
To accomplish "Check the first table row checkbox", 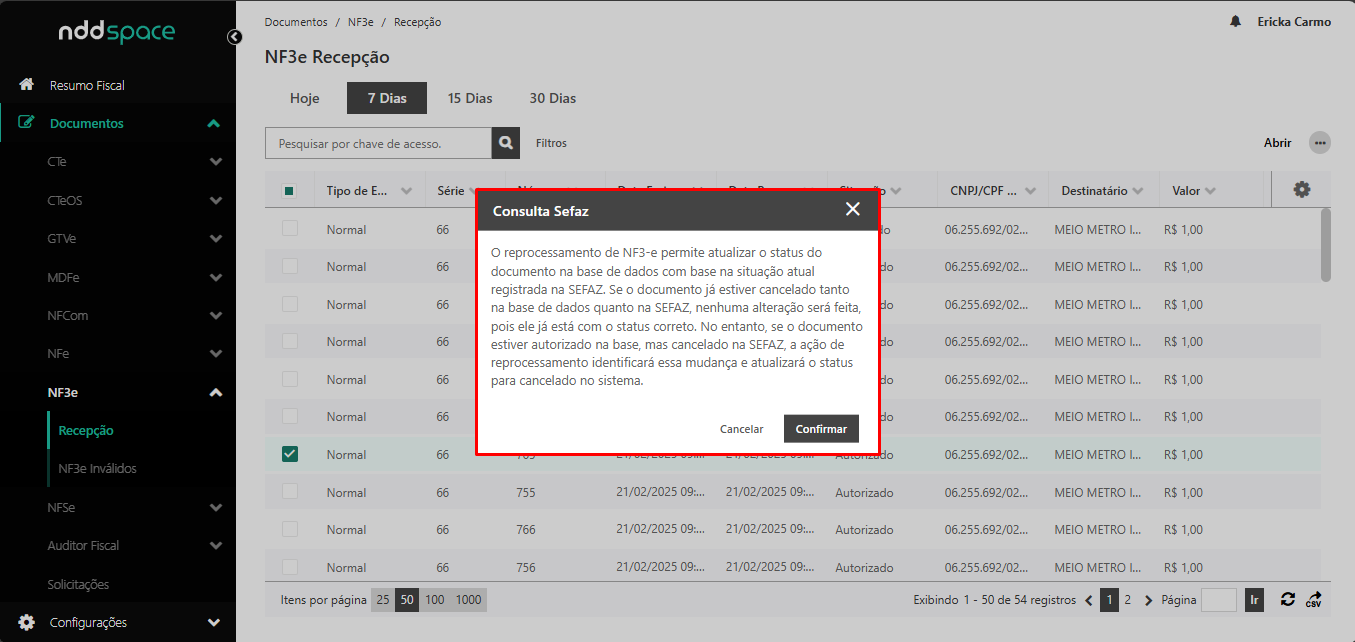I will pos(290,229).
